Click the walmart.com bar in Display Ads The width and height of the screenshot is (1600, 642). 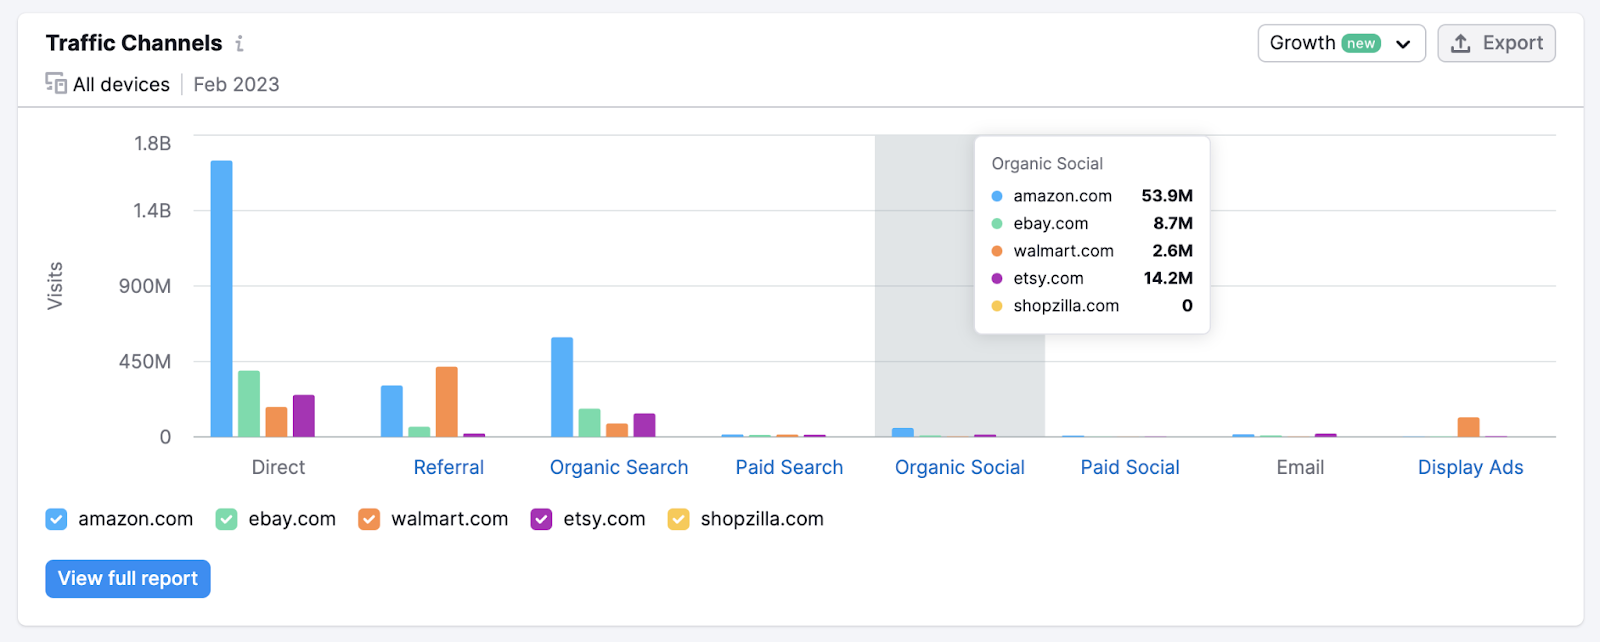pos(1469,427)
